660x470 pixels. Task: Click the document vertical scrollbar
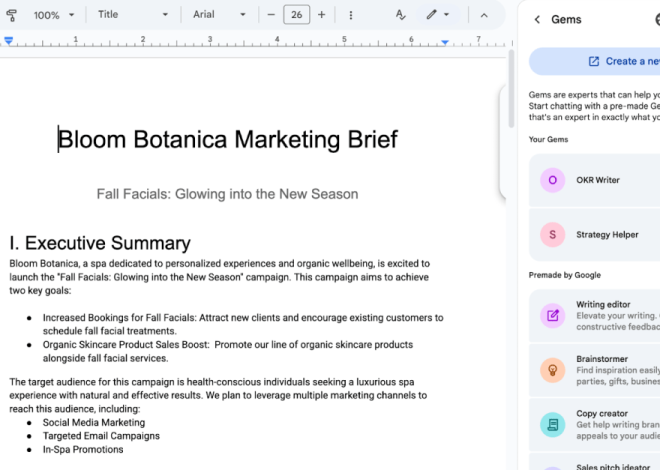pyautogui.click(x=511, y=88)
